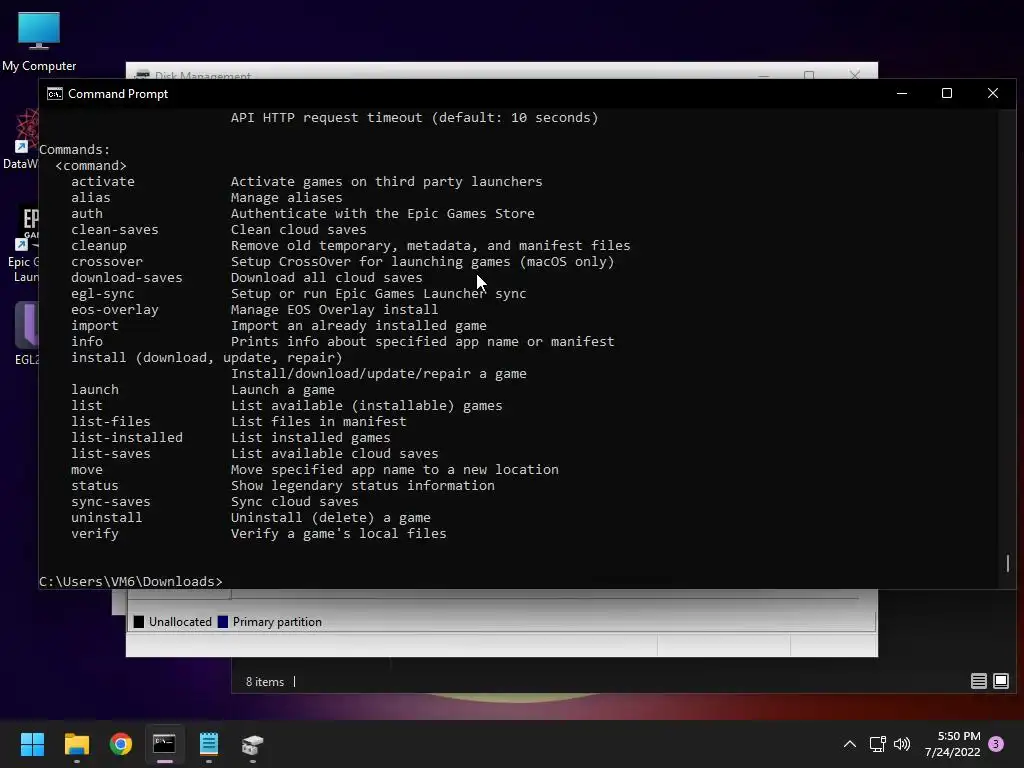Image resolution: width=1024 pixels, height=768 pixels.
Task: Click the 'download-saves' command text
Action: tap(127, 278)
